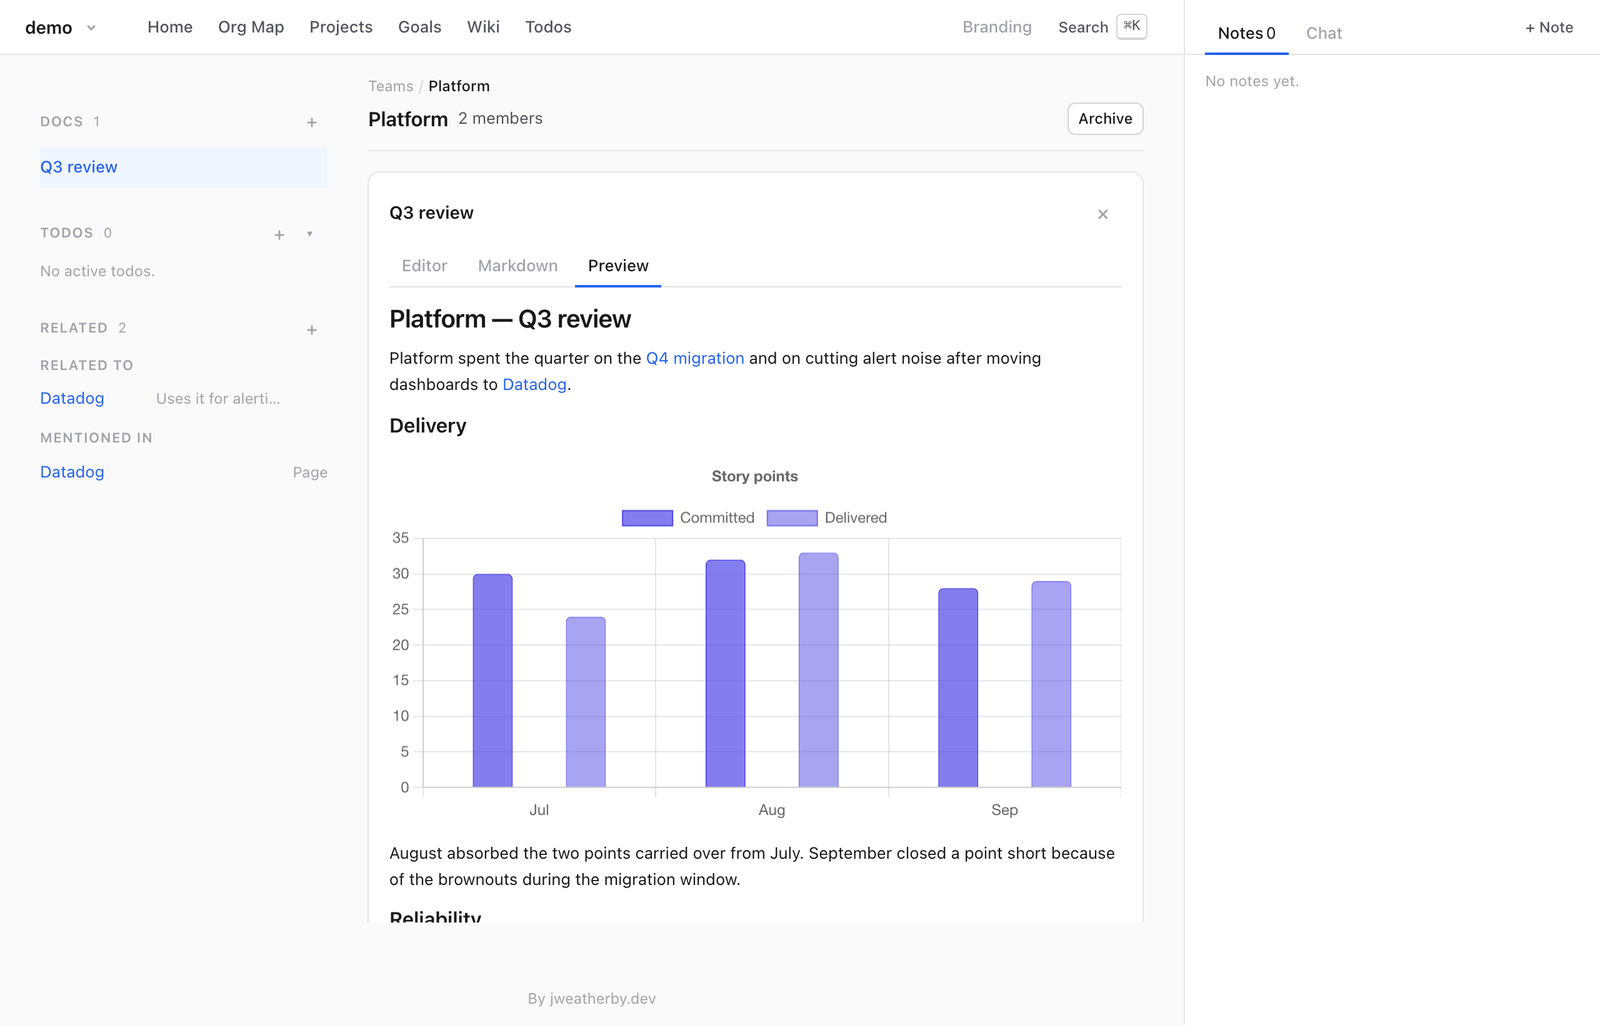
Task: Open the Wiki section
Action: coord(483,27)
